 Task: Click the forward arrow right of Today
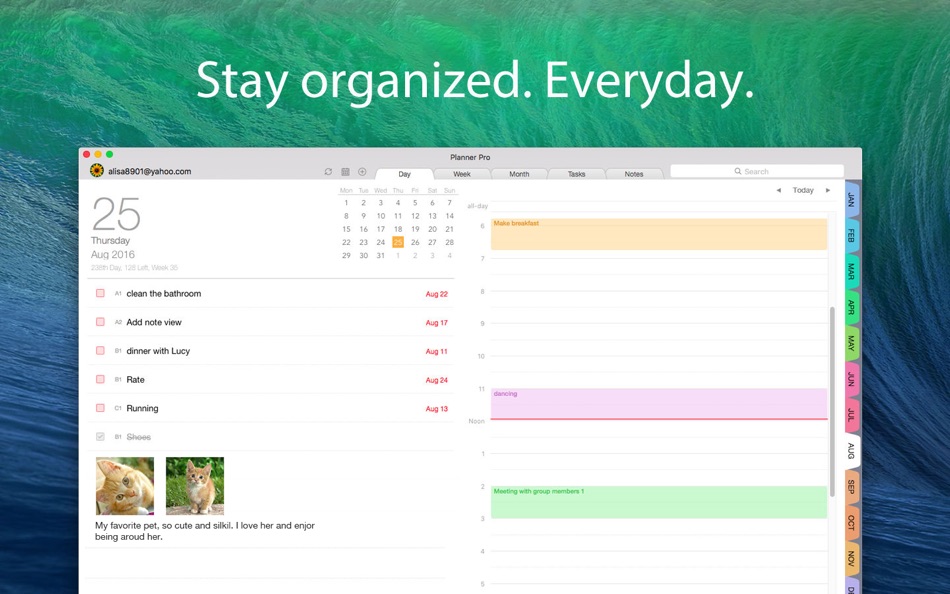[826, 190]
